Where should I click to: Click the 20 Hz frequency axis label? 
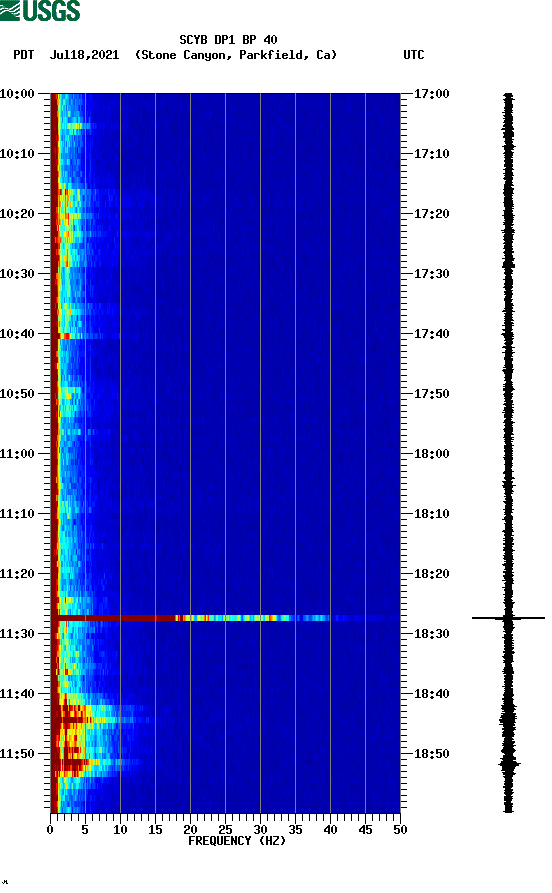coord(190,830)
